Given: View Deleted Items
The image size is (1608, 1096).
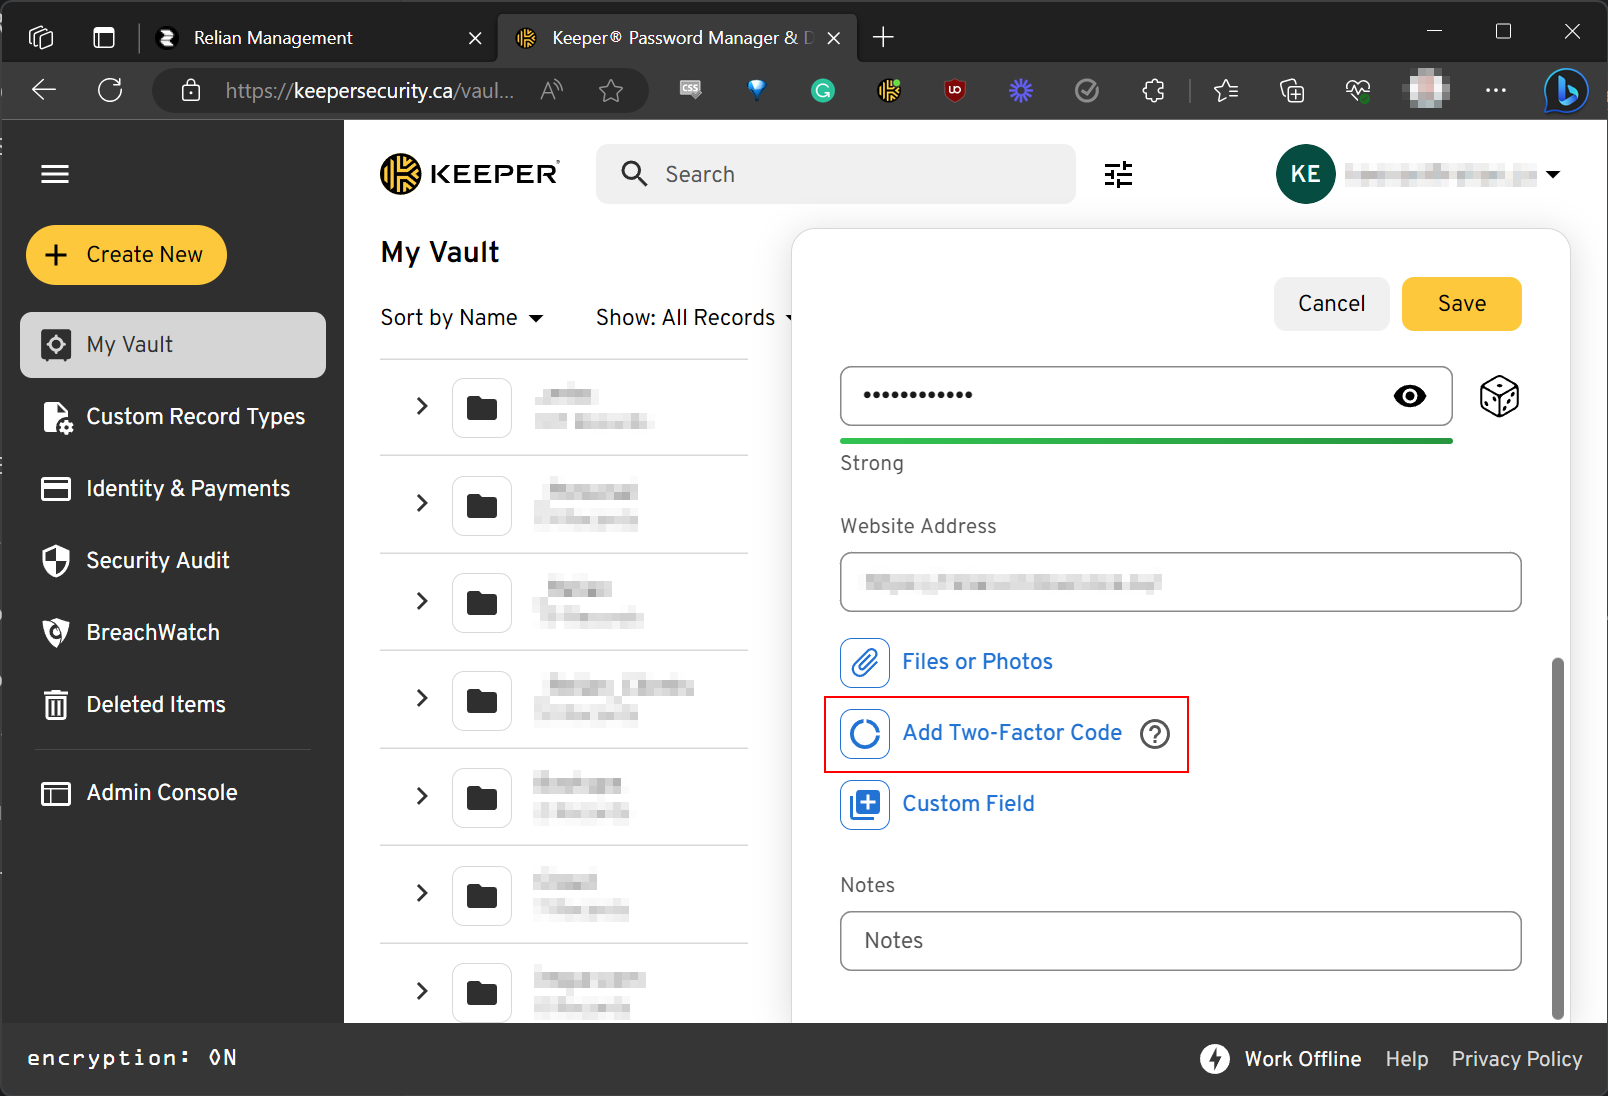Looking at the screenshot, I should [x=134, y=705].
